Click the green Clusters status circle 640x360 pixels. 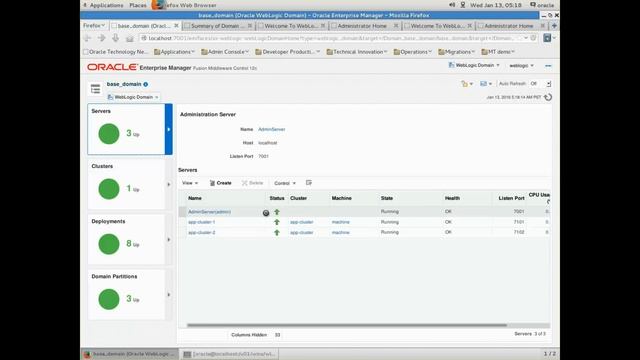(x=109, y=189)
